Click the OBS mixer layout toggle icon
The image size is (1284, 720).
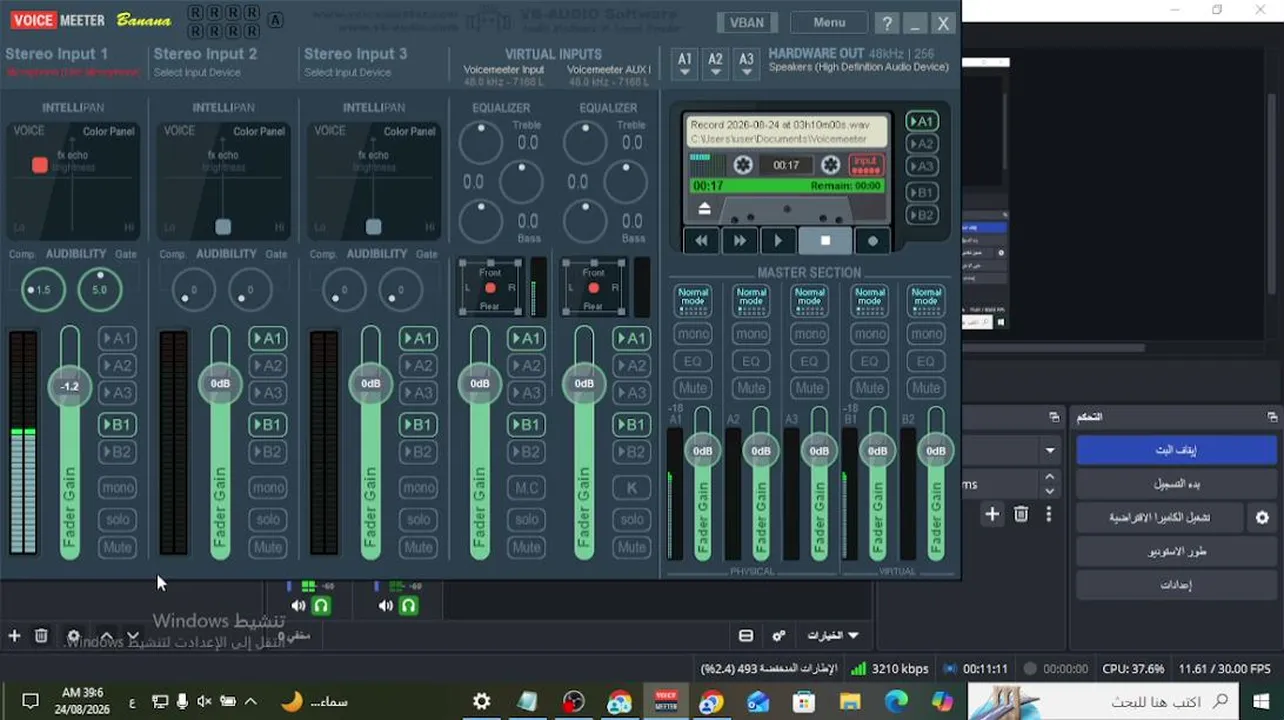746,636
